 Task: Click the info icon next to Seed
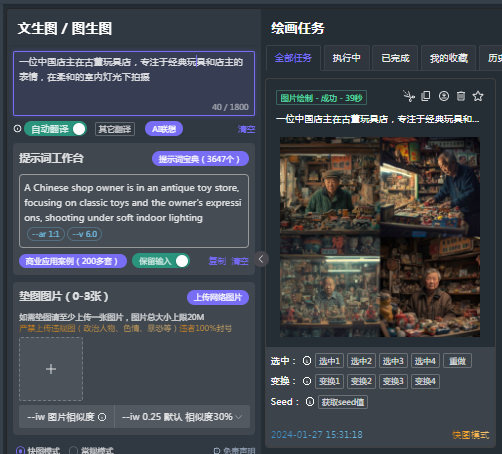[x=310, y=402]
